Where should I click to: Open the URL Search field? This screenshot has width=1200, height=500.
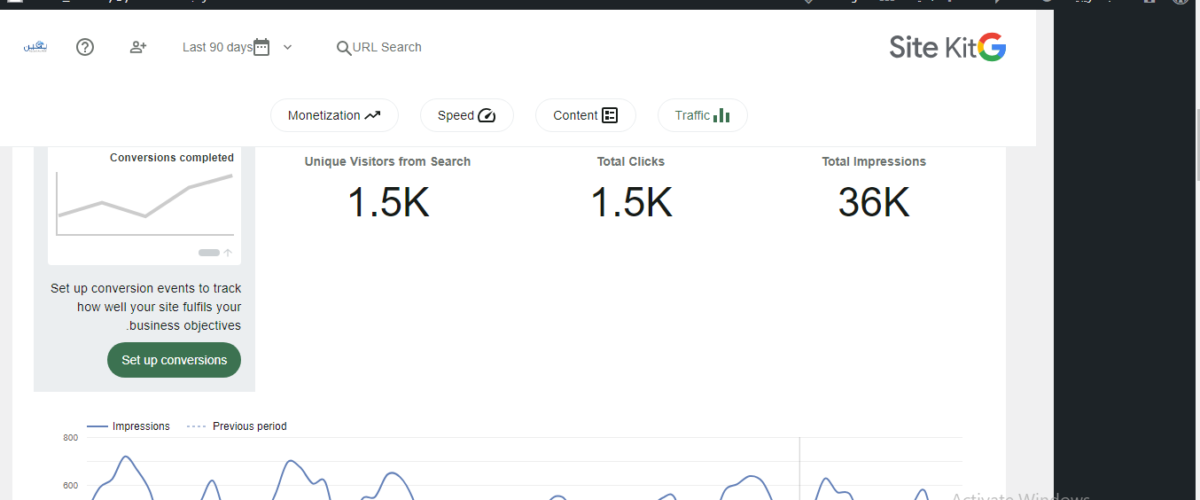(379, 47)
